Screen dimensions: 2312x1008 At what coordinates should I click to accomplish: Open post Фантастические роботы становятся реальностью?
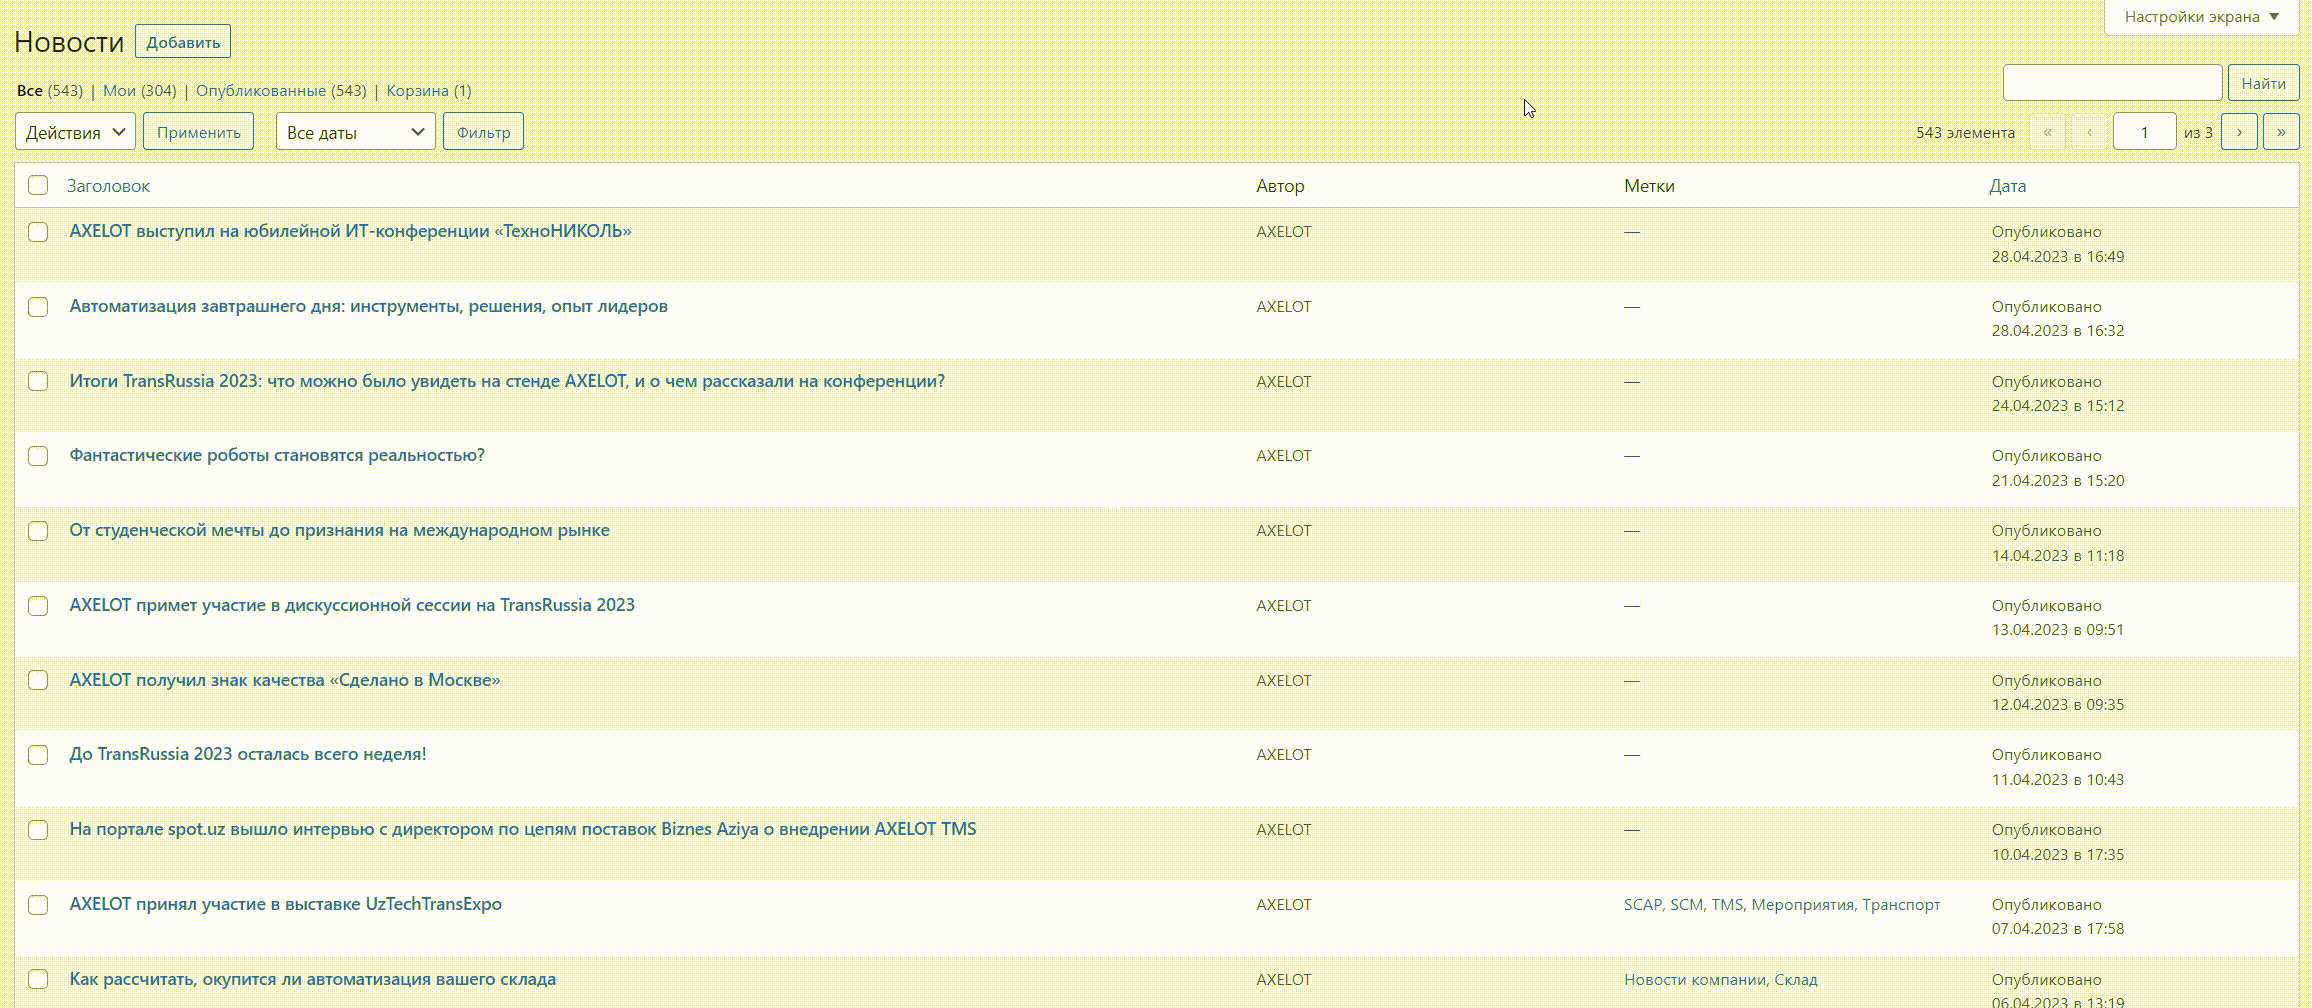[x=277, y=455]
